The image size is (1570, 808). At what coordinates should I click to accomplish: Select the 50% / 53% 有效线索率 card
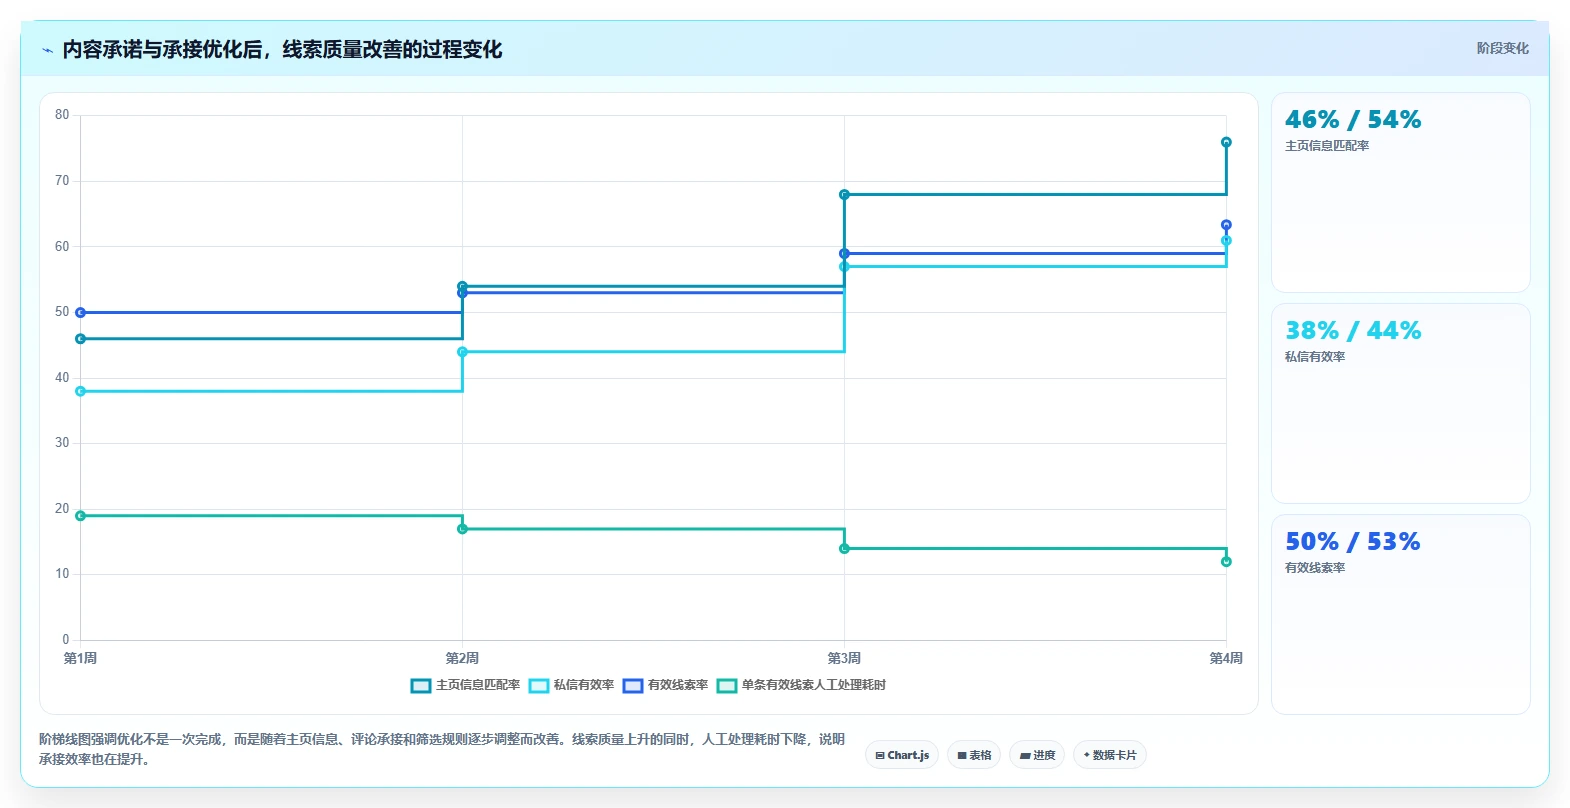coord(1400,614)
